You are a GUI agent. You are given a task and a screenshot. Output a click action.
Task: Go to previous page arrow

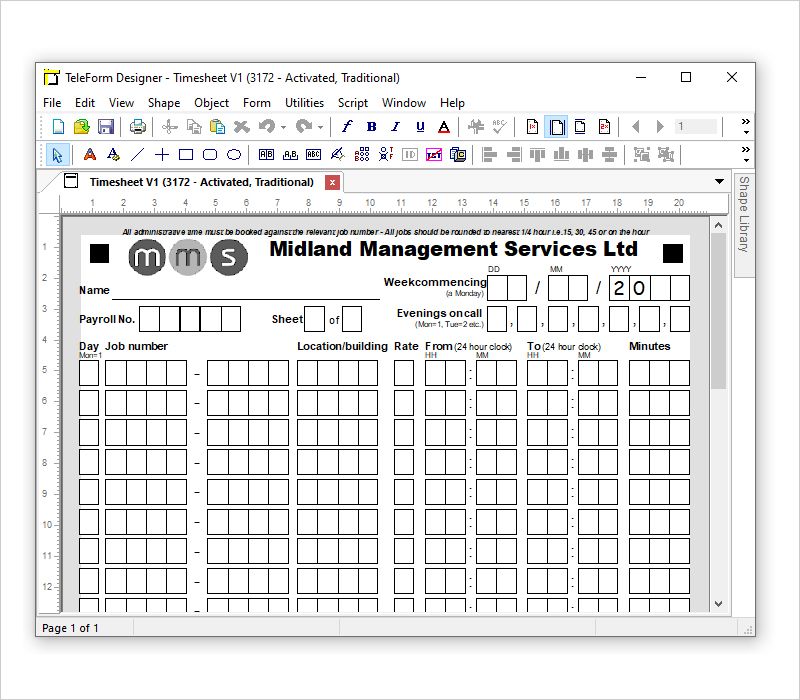click(636, 127)
